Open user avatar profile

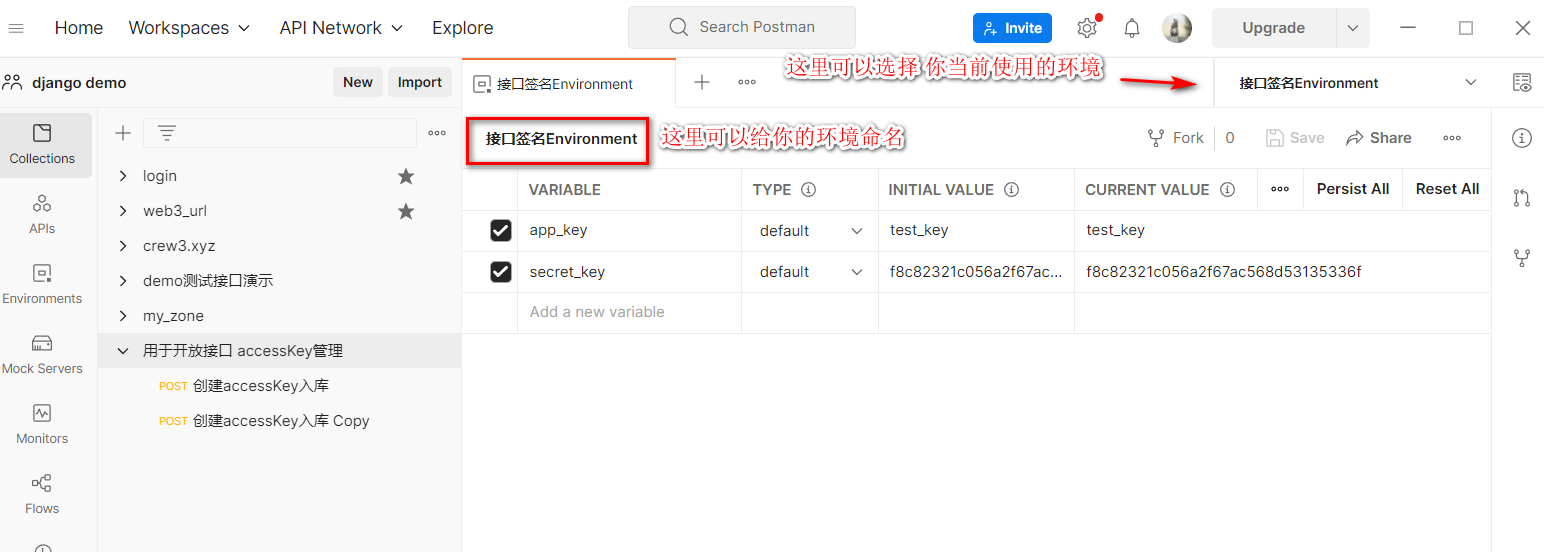coord(1177,28)
